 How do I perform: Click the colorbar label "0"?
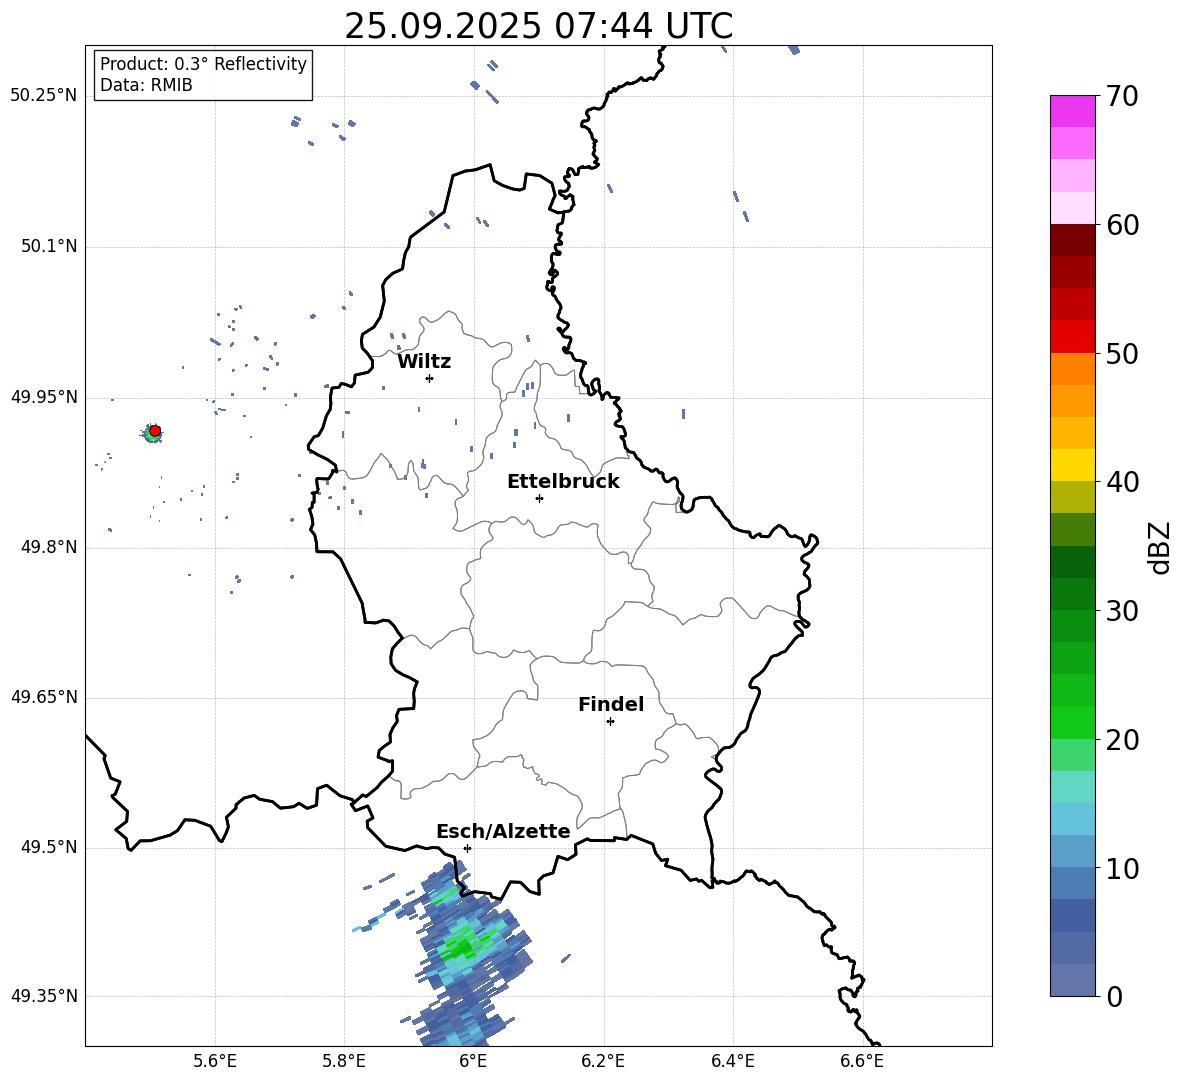tap(1114, 996)
